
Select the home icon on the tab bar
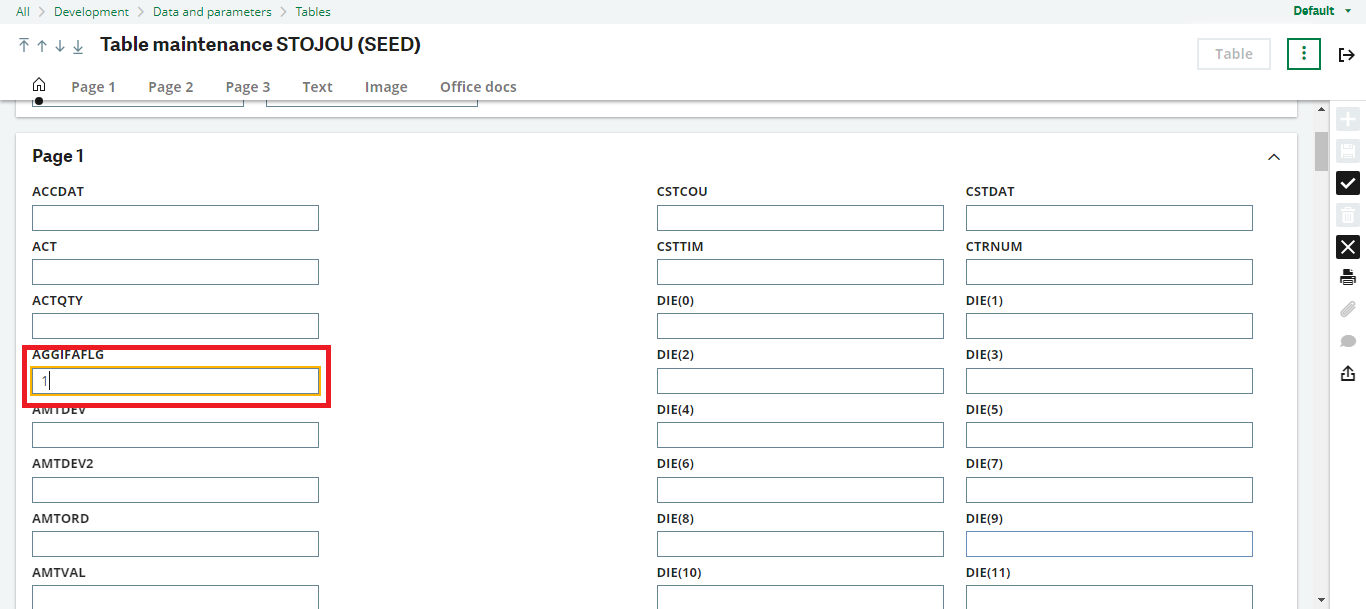(38, 86)
